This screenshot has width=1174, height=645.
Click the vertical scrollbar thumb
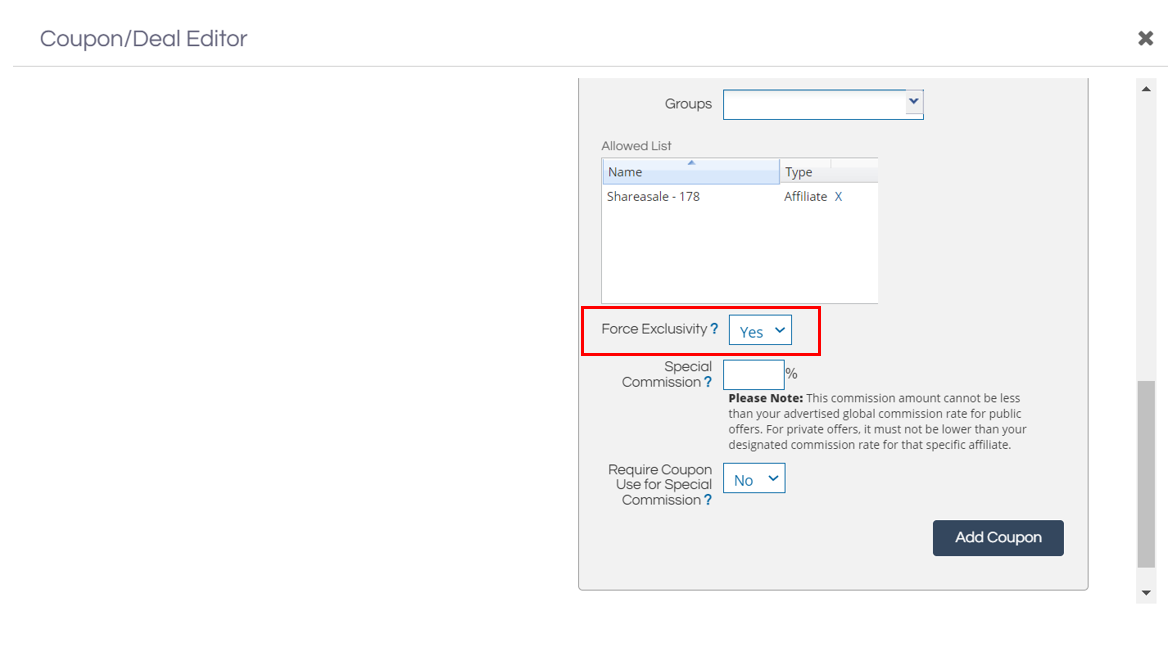(x=1146, y=472)
